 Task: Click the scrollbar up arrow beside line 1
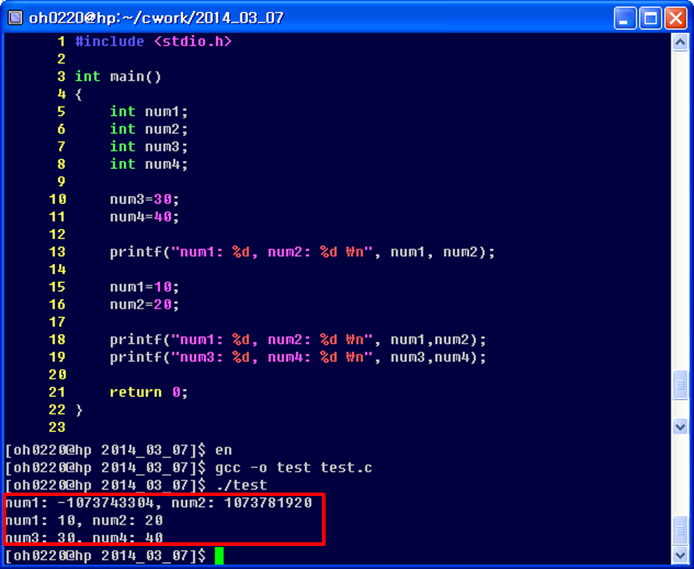point(680,43)
